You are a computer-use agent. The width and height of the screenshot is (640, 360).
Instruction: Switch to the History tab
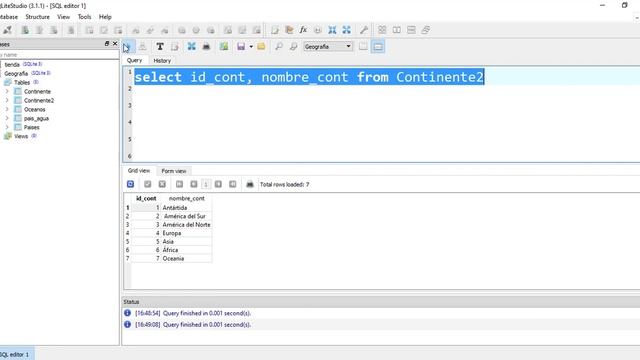(162, 60)
